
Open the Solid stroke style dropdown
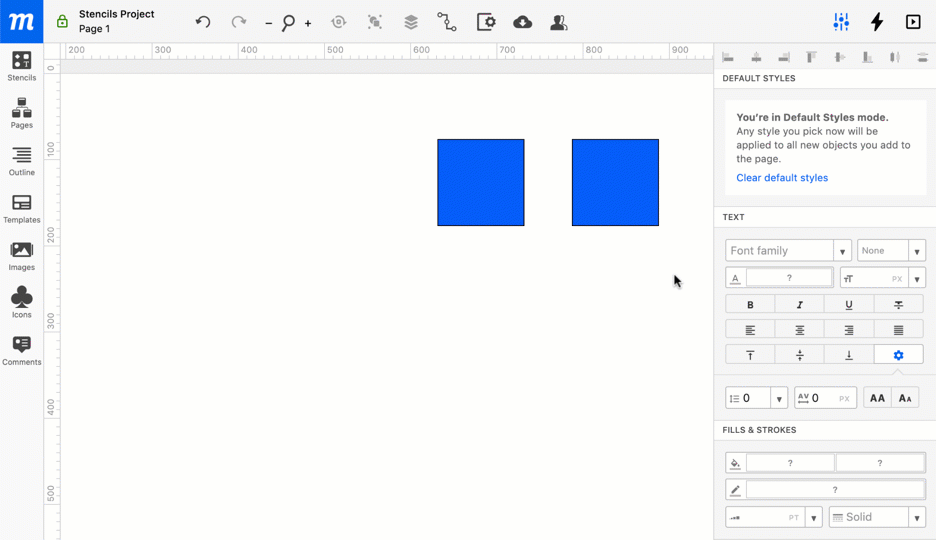(877, 517)
